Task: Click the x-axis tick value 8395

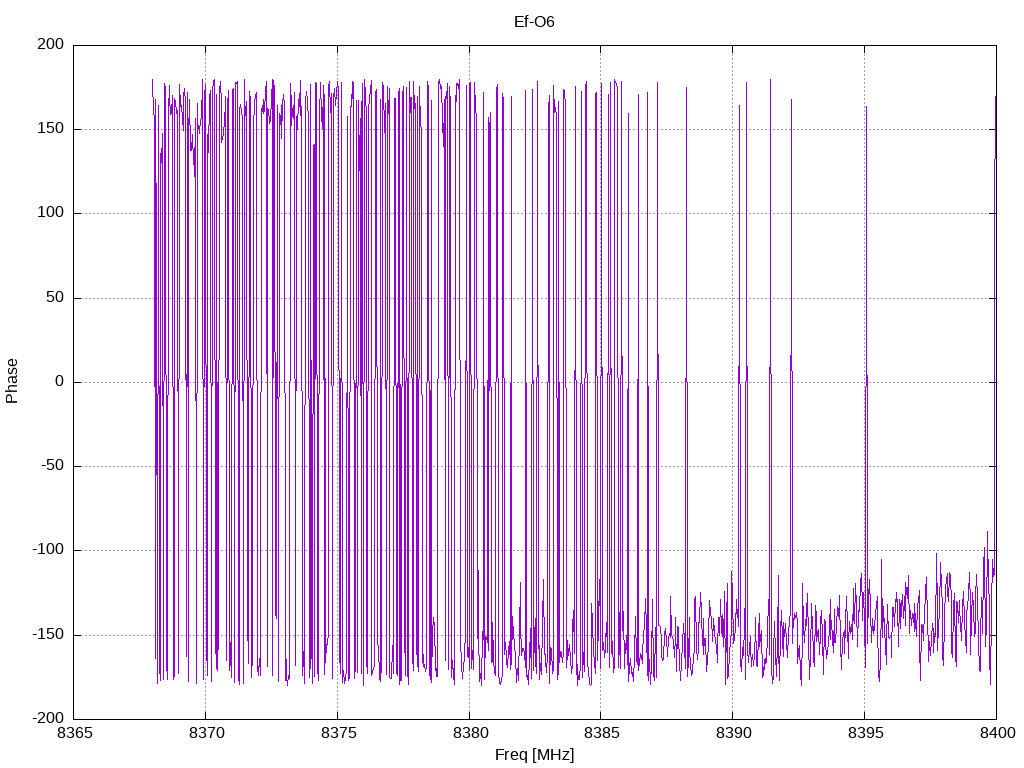Action: click(865, 733)
